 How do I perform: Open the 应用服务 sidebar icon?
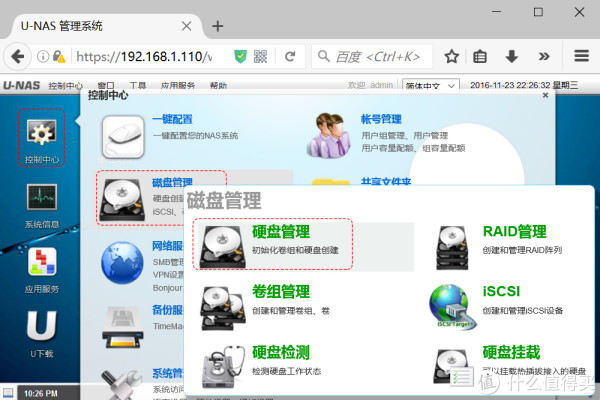coord(42,262)
